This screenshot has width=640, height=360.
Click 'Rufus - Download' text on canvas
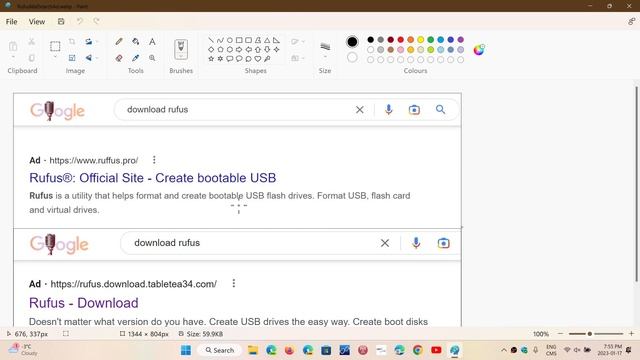(x=84, y=303)
